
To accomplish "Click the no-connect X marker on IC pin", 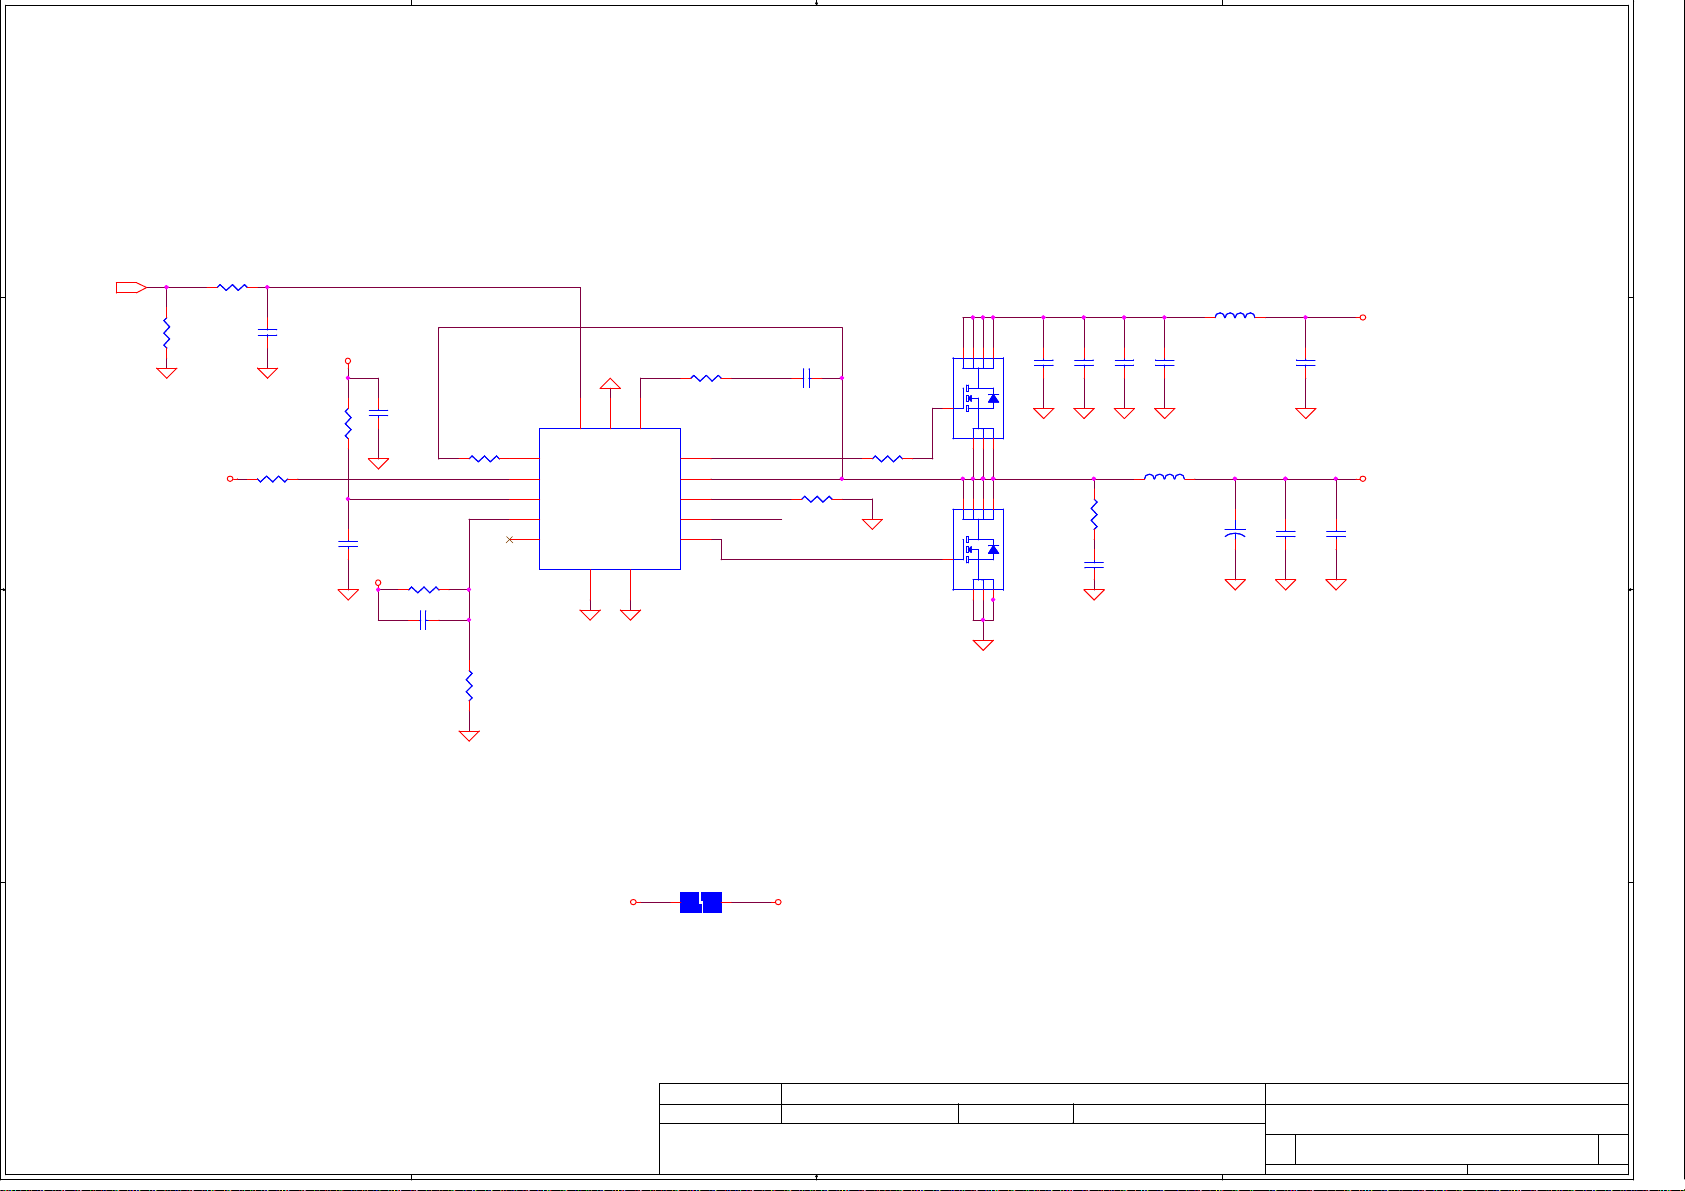I will tap(510, 540).
